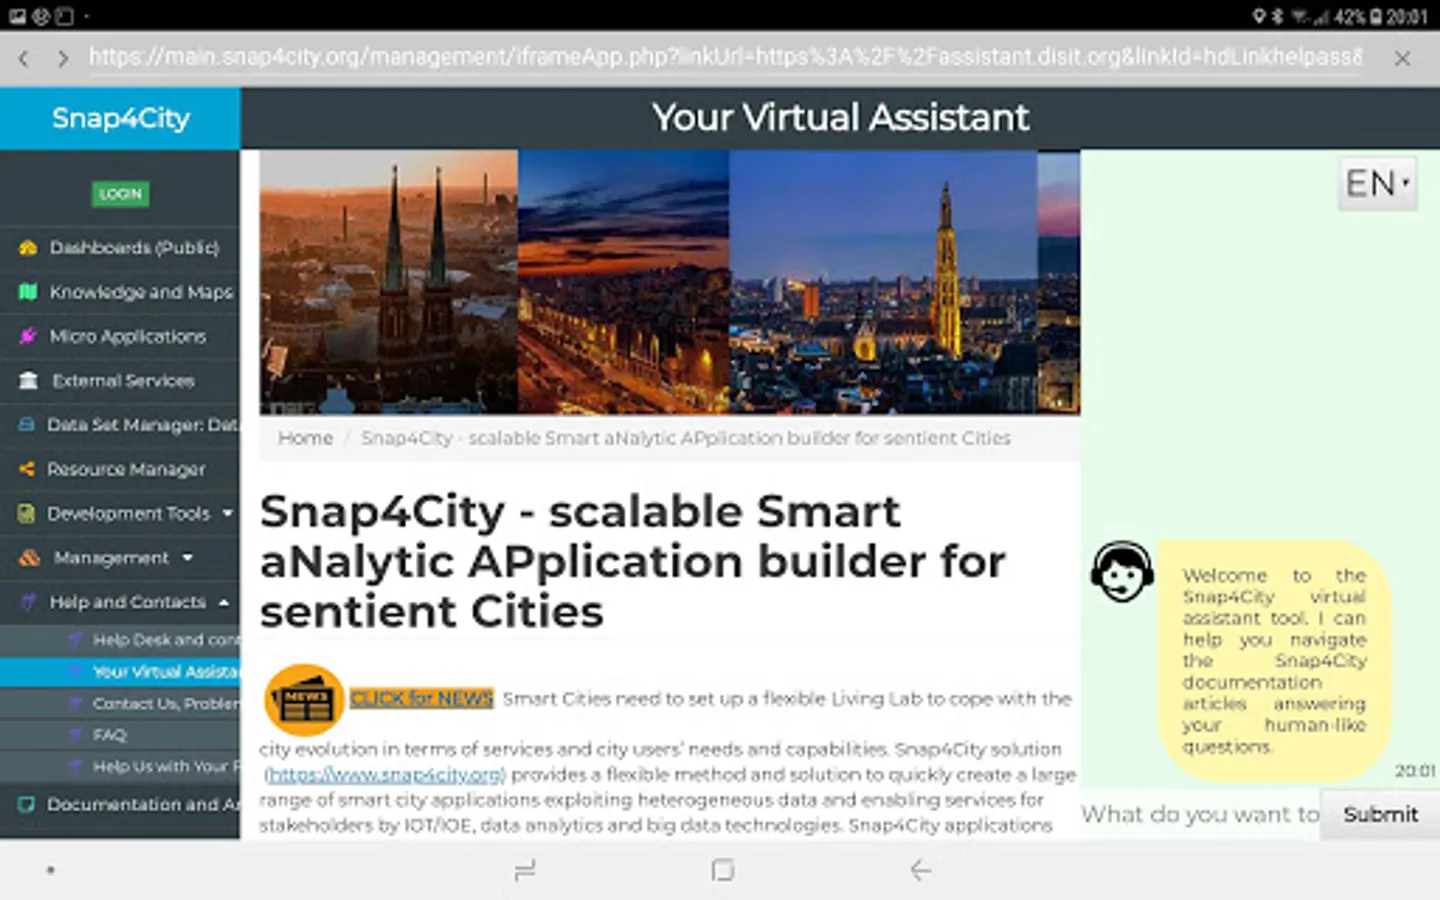Expand Development Tools dropdown arrow
The height and width of the screenshot is (900, 1440).
pos(227,513)
